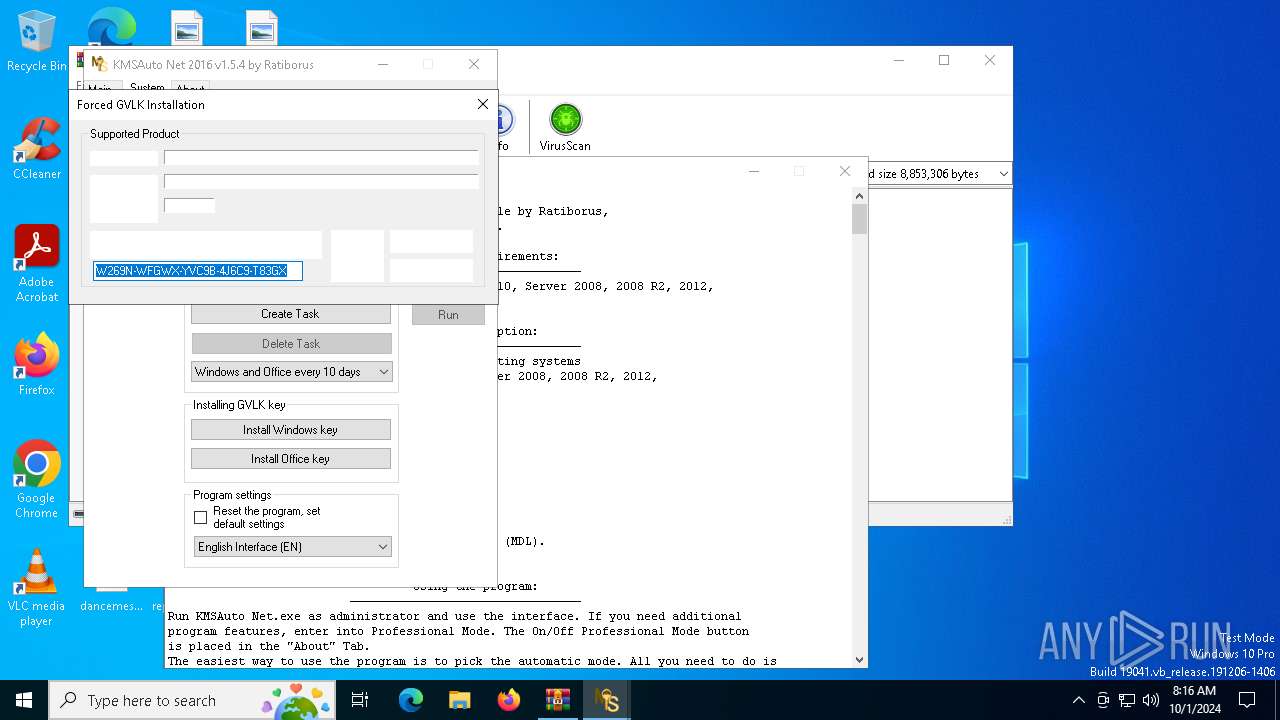Open Task View on the taskbar
Screen dimensions: 1280x720
pos(360,700)
